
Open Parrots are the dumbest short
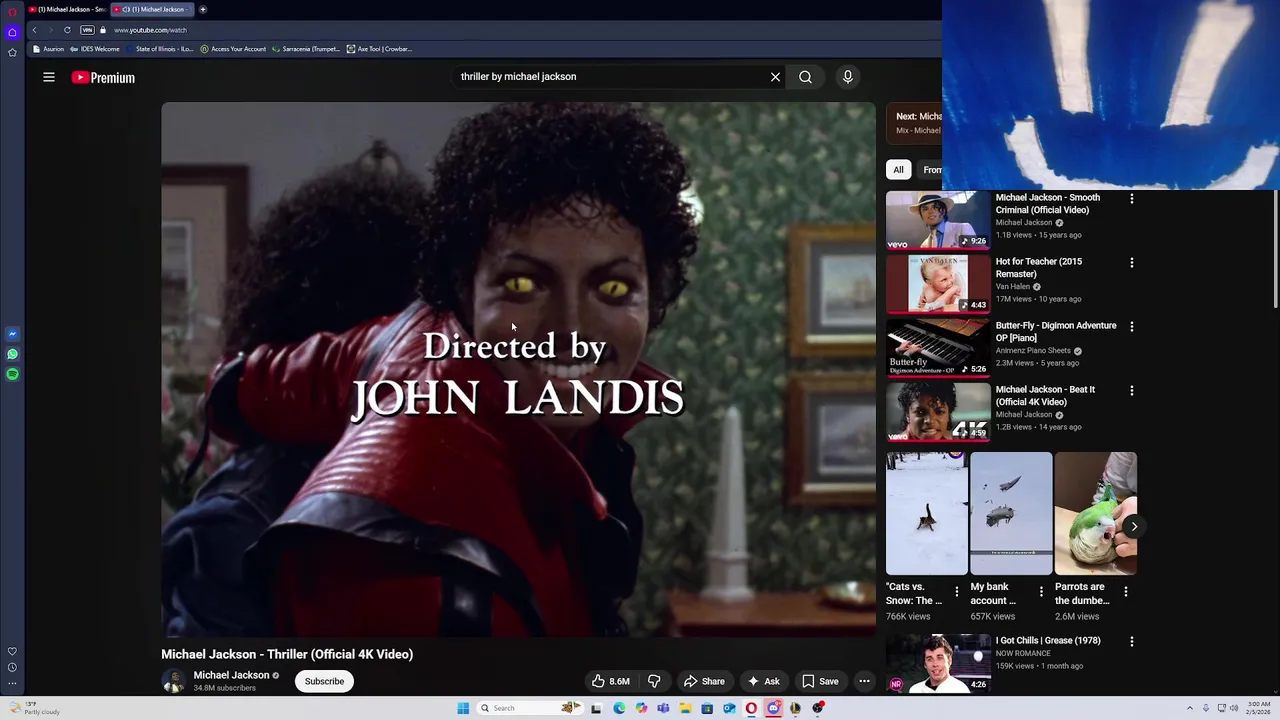tap(1096, 513)
